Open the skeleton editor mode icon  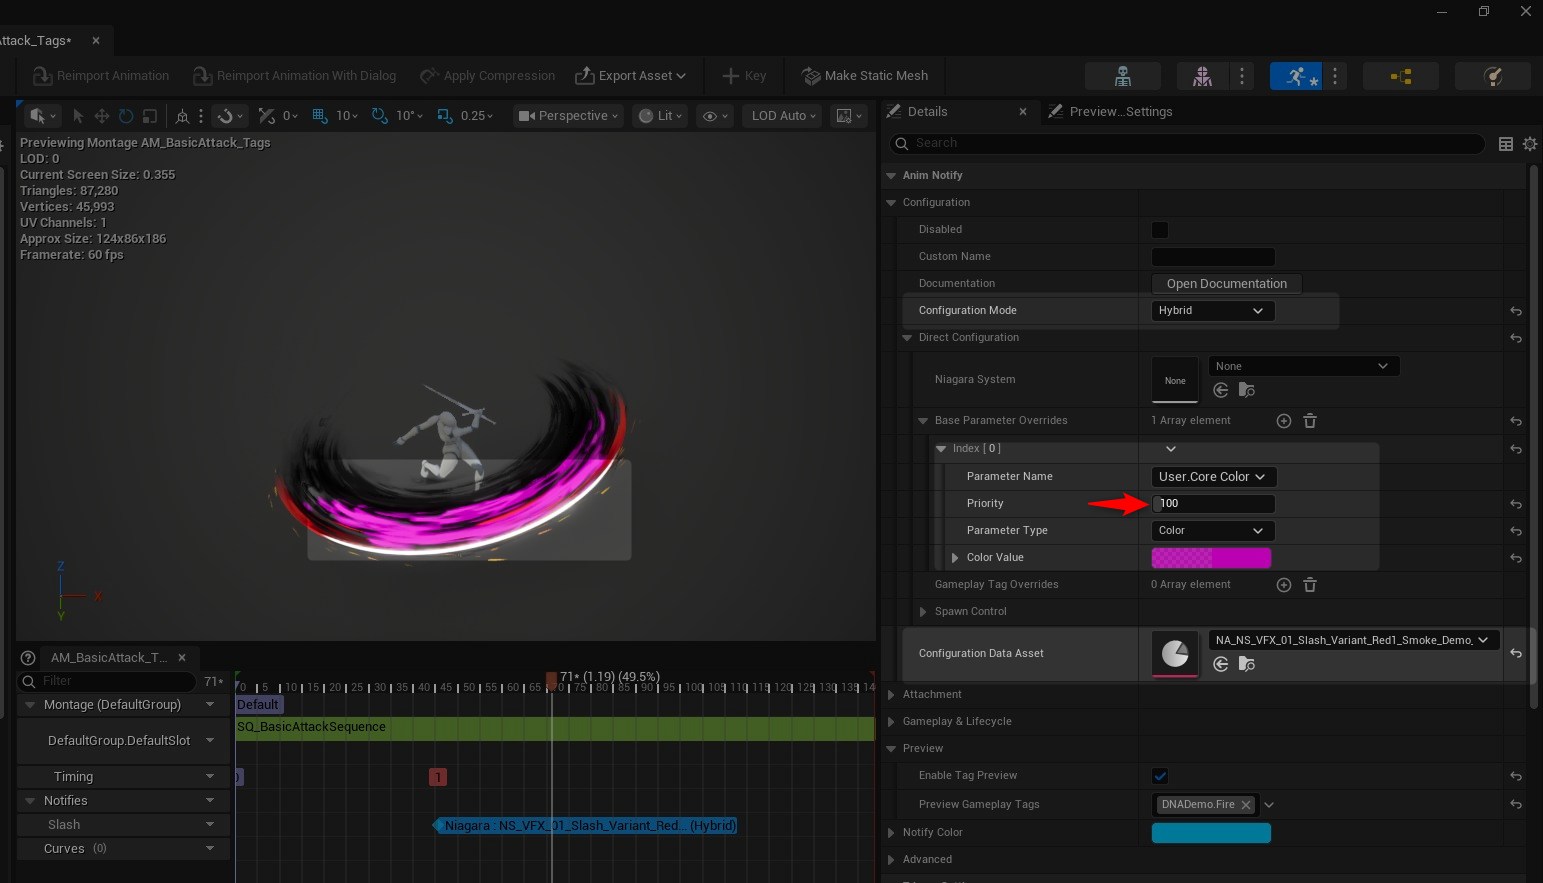coord(1123,76)
